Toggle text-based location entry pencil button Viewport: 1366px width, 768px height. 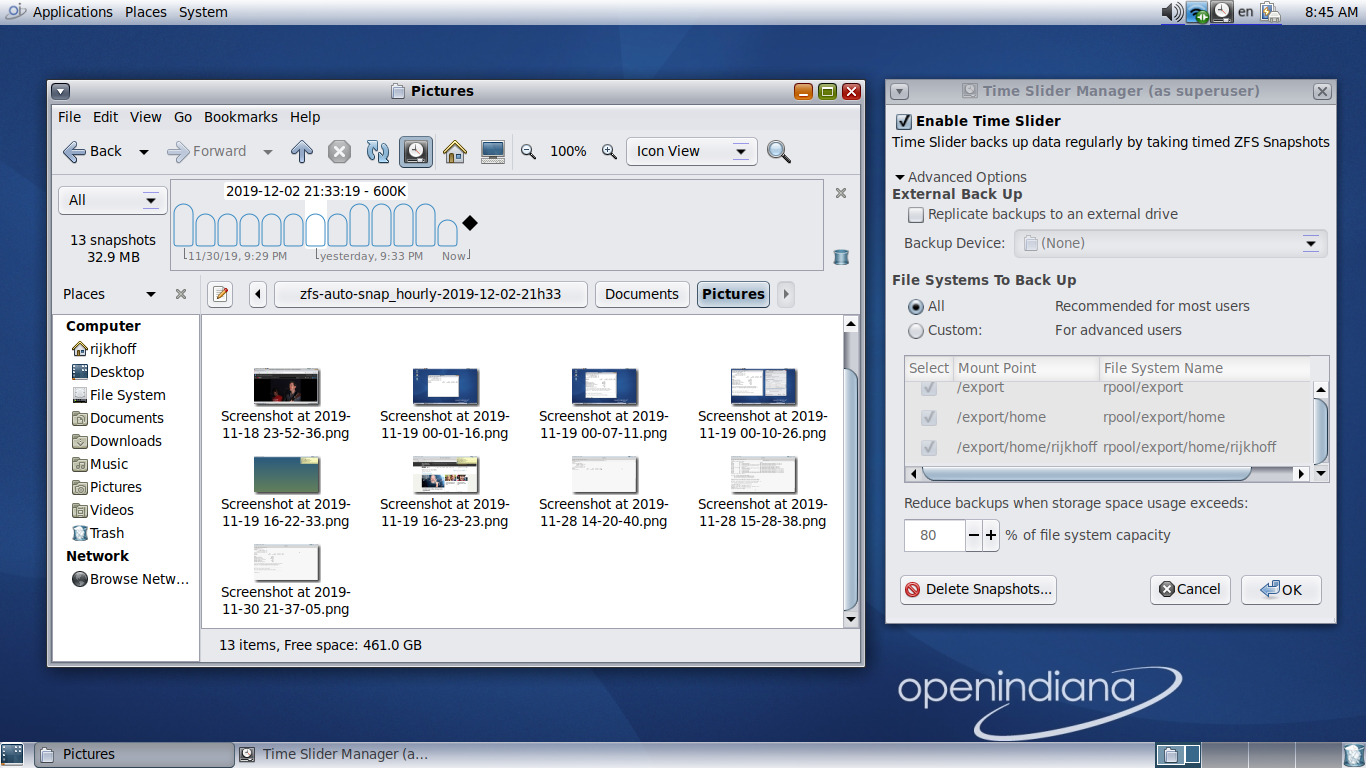[220, 294]
